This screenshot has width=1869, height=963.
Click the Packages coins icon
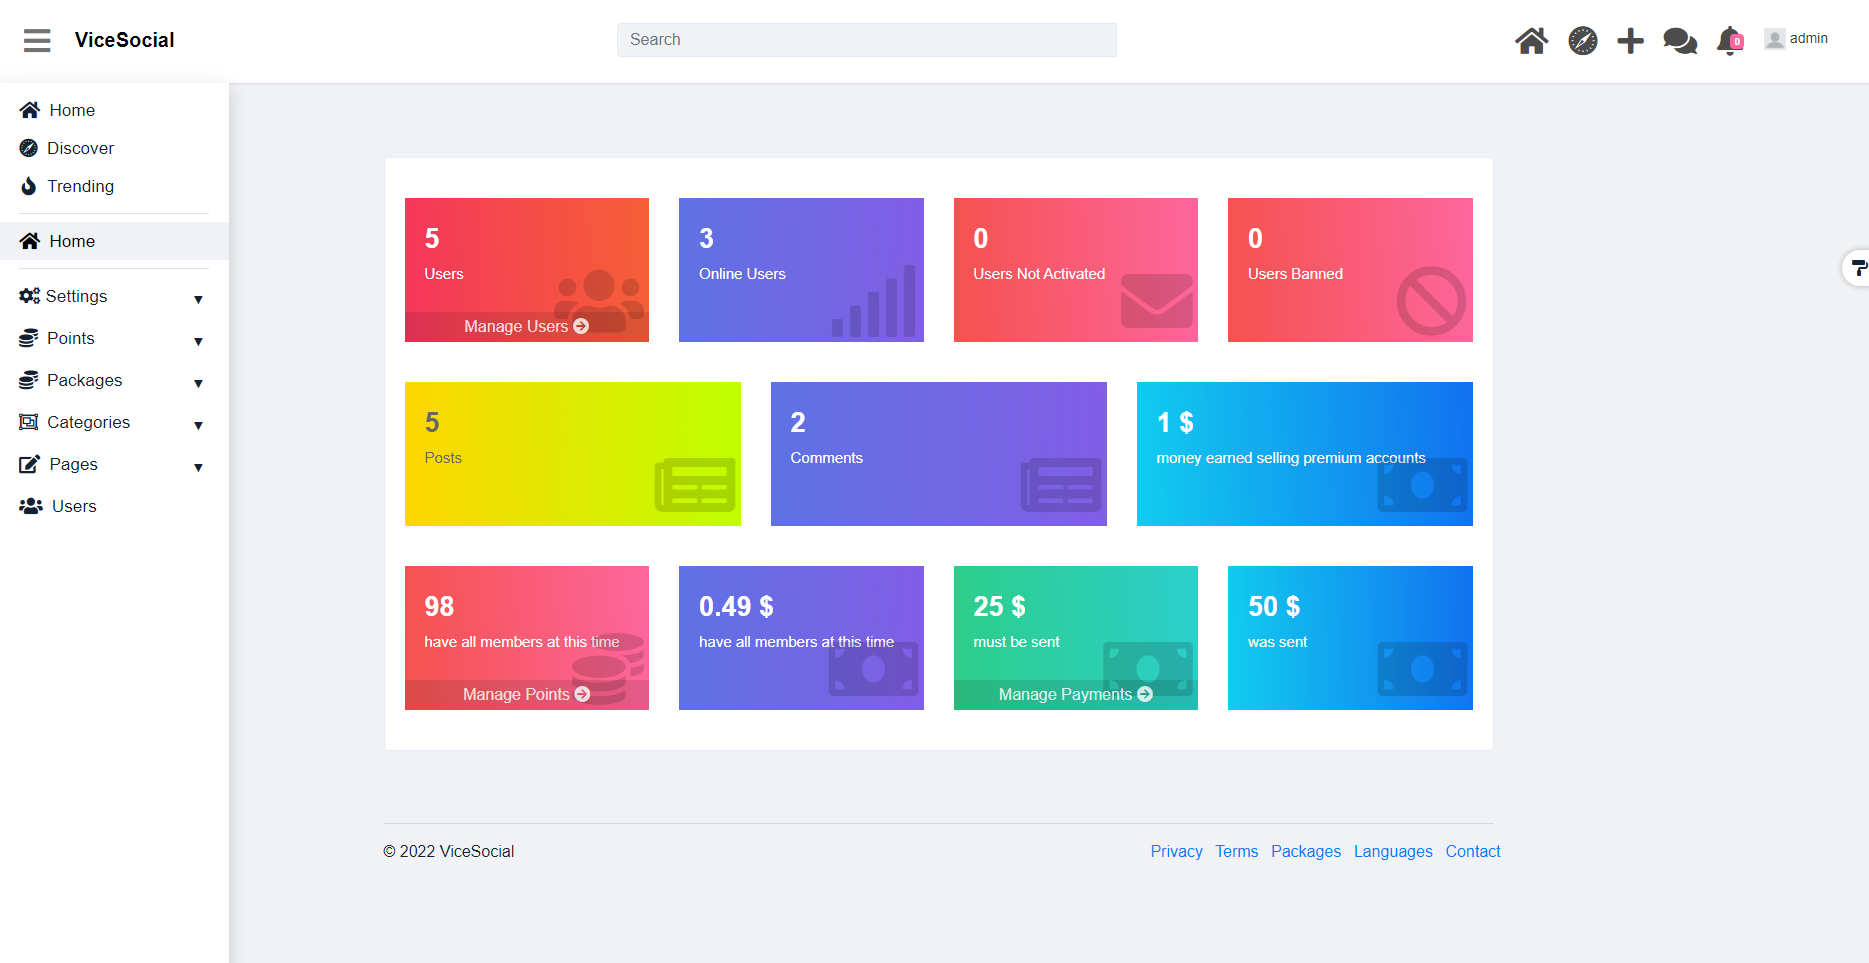point(29,380)
